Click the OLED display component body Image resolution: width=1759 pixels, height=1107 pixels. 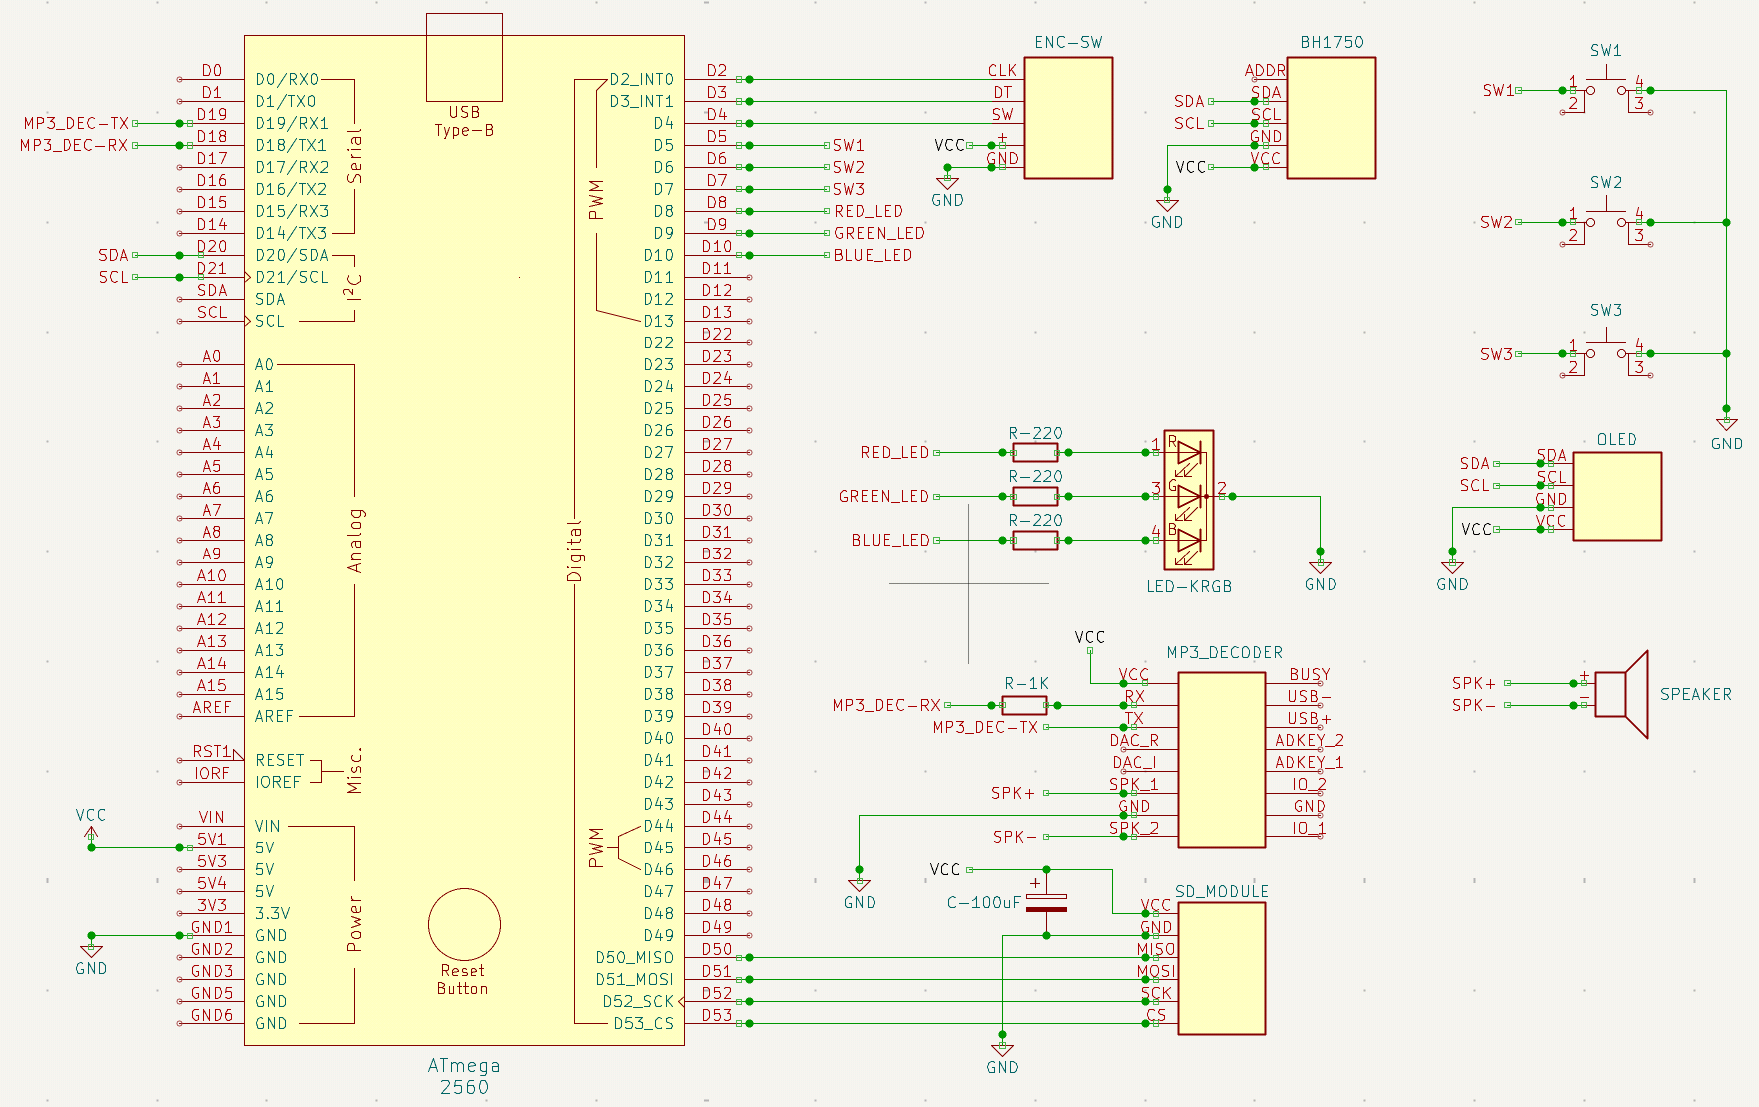click(1617, 497)
